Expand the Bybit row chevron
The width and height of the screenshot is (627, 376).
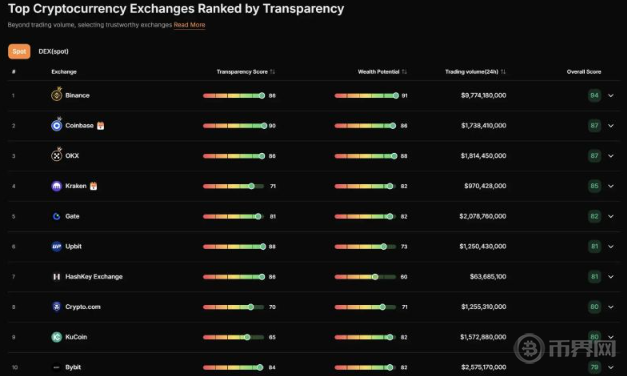pyautogui.click(x=611, y=367)
